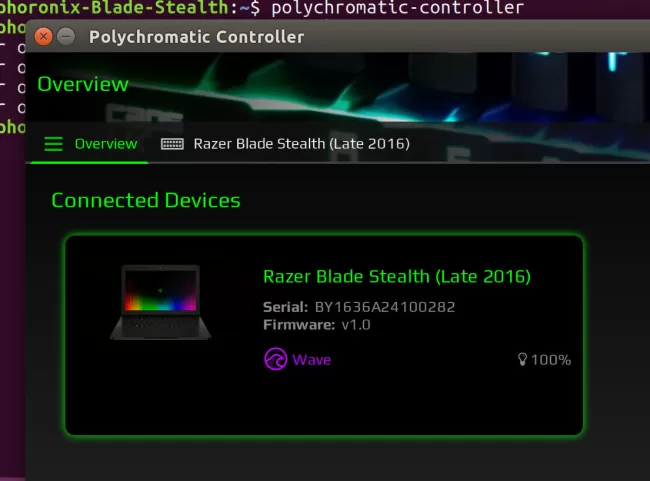Close the Polychromatic Controller window
Viewport: 650px width, 481px height.
tap(43, 36)
